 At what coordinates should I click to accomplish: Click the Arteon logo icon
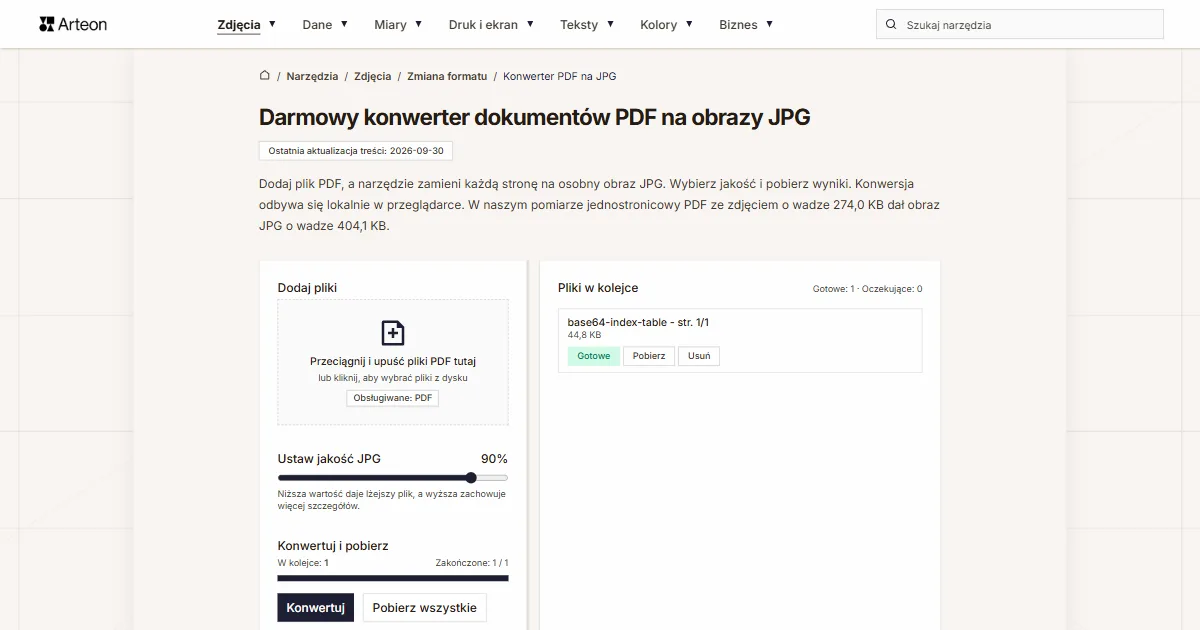(x=46, y=24)
